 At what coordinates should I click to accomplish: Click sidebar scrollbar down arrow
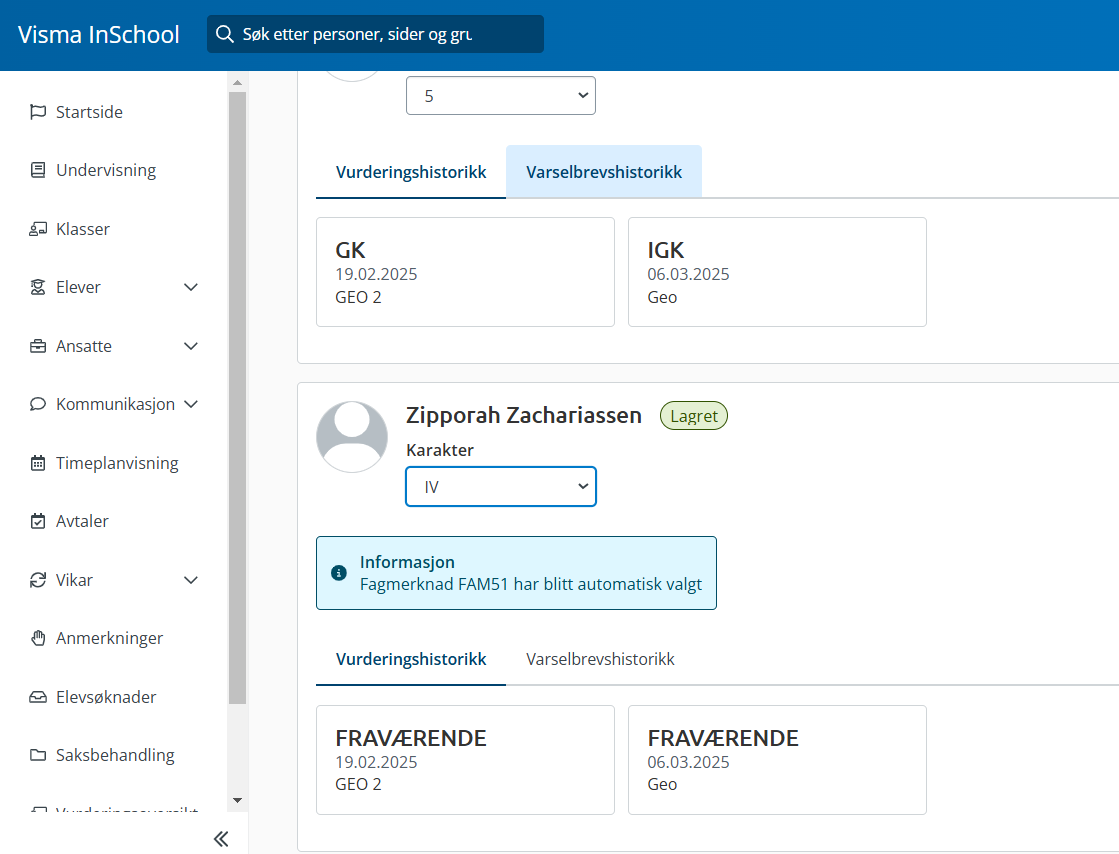pos(238,800)
